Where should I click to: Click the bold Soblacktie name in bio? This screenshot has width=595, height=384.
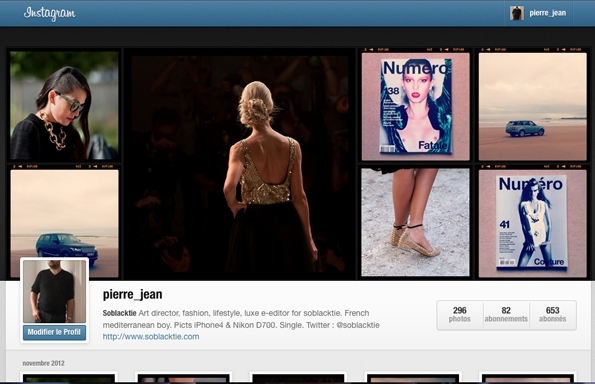pyautogui.click(x=119, y=313)
